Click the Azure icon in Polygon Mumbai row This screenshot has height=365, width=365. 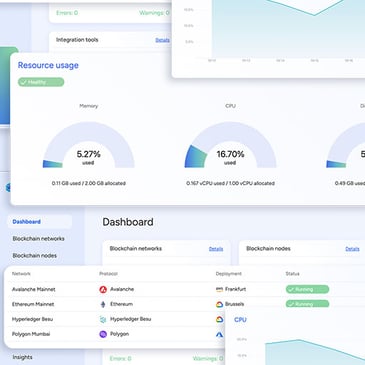(x=219, y=334)
